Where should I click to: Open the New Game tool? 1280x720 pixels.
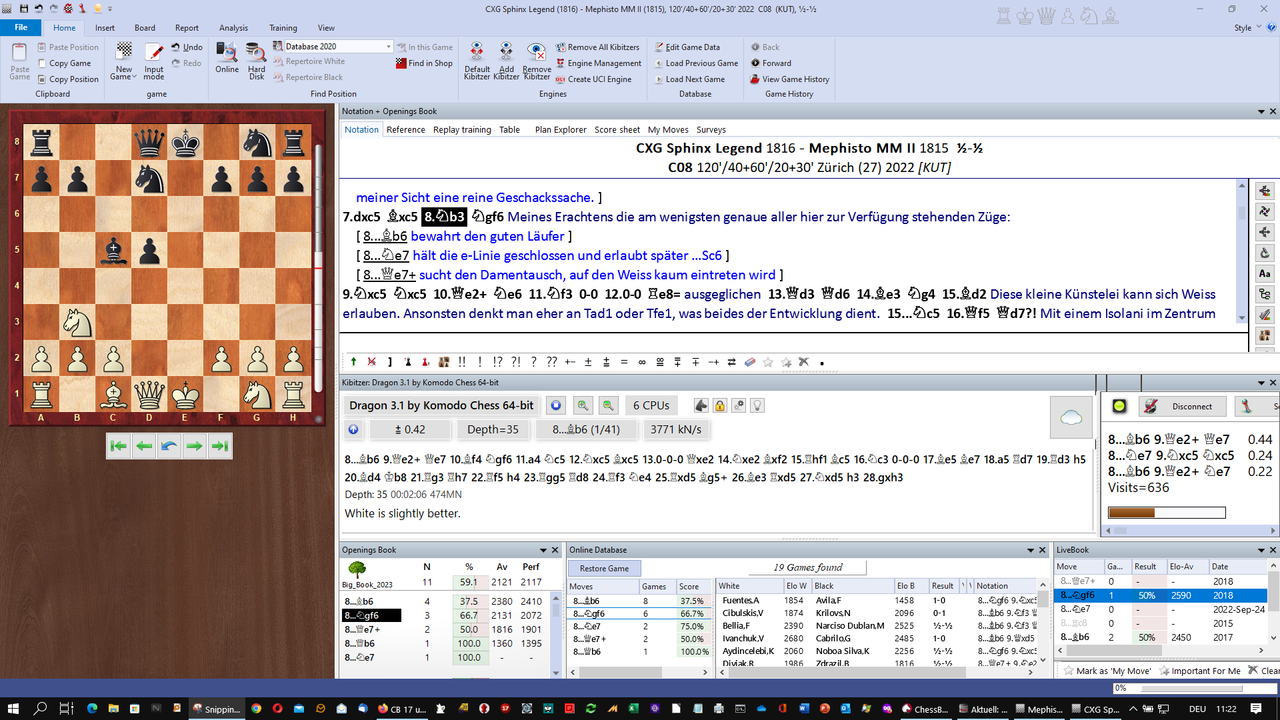click(123, 61)
